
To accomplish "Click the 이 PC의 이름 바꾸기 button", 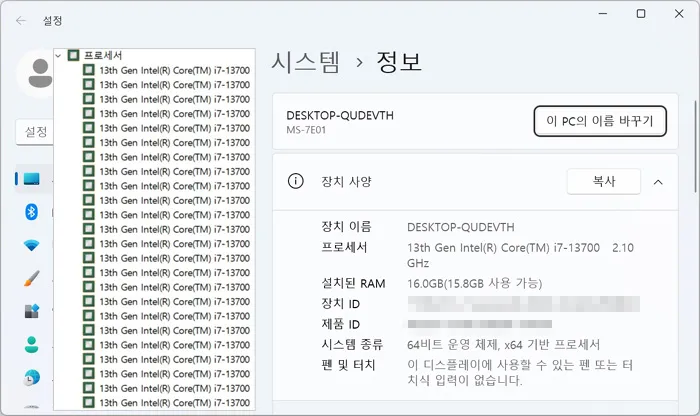I will coord(600,121).
